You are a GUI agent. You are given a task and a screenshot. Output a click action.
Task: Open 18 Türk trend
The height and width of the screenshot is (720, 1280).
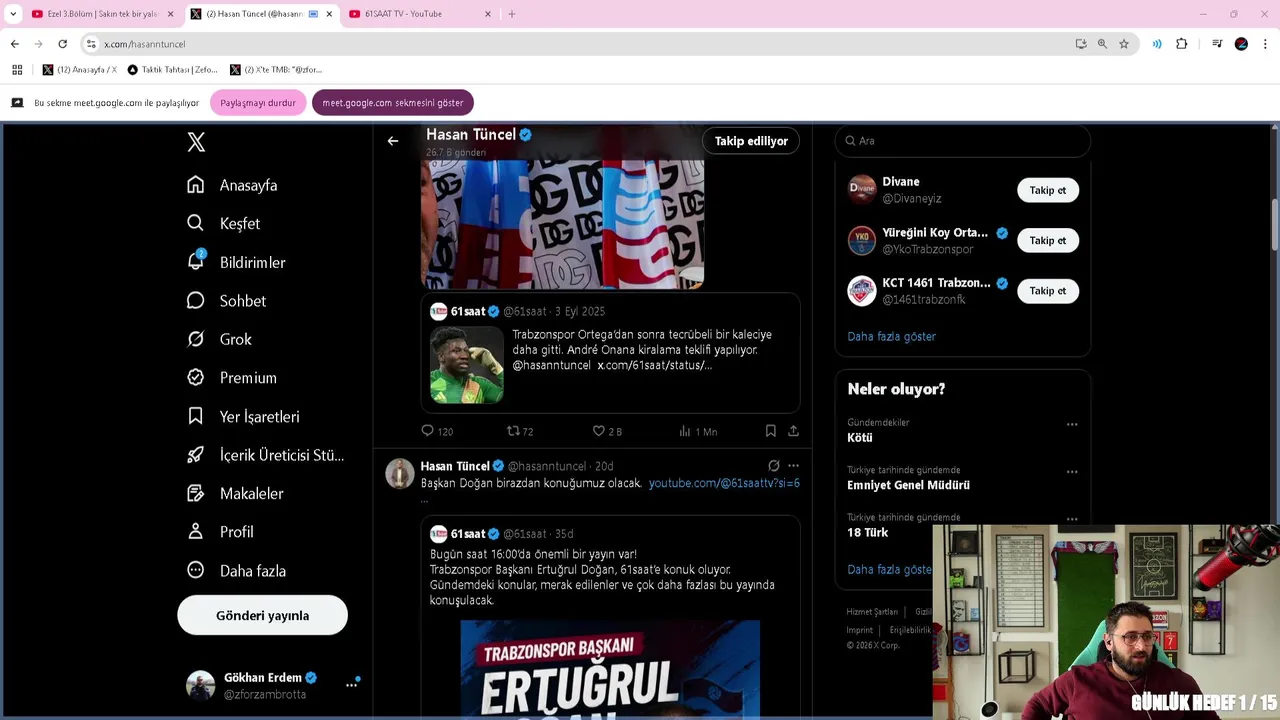867,532
